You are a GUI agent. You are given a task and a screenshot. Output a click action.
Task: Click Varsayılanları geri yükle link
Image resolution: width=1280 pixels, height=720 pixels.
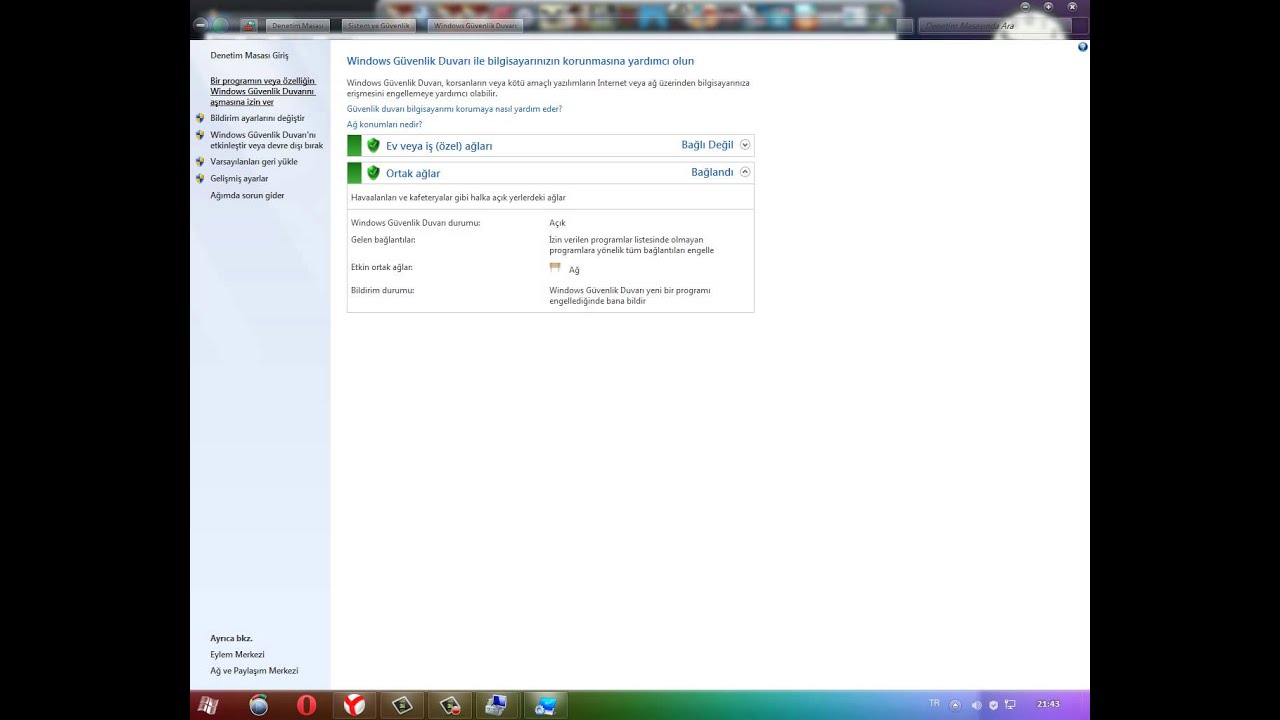(x=254, y=161)
